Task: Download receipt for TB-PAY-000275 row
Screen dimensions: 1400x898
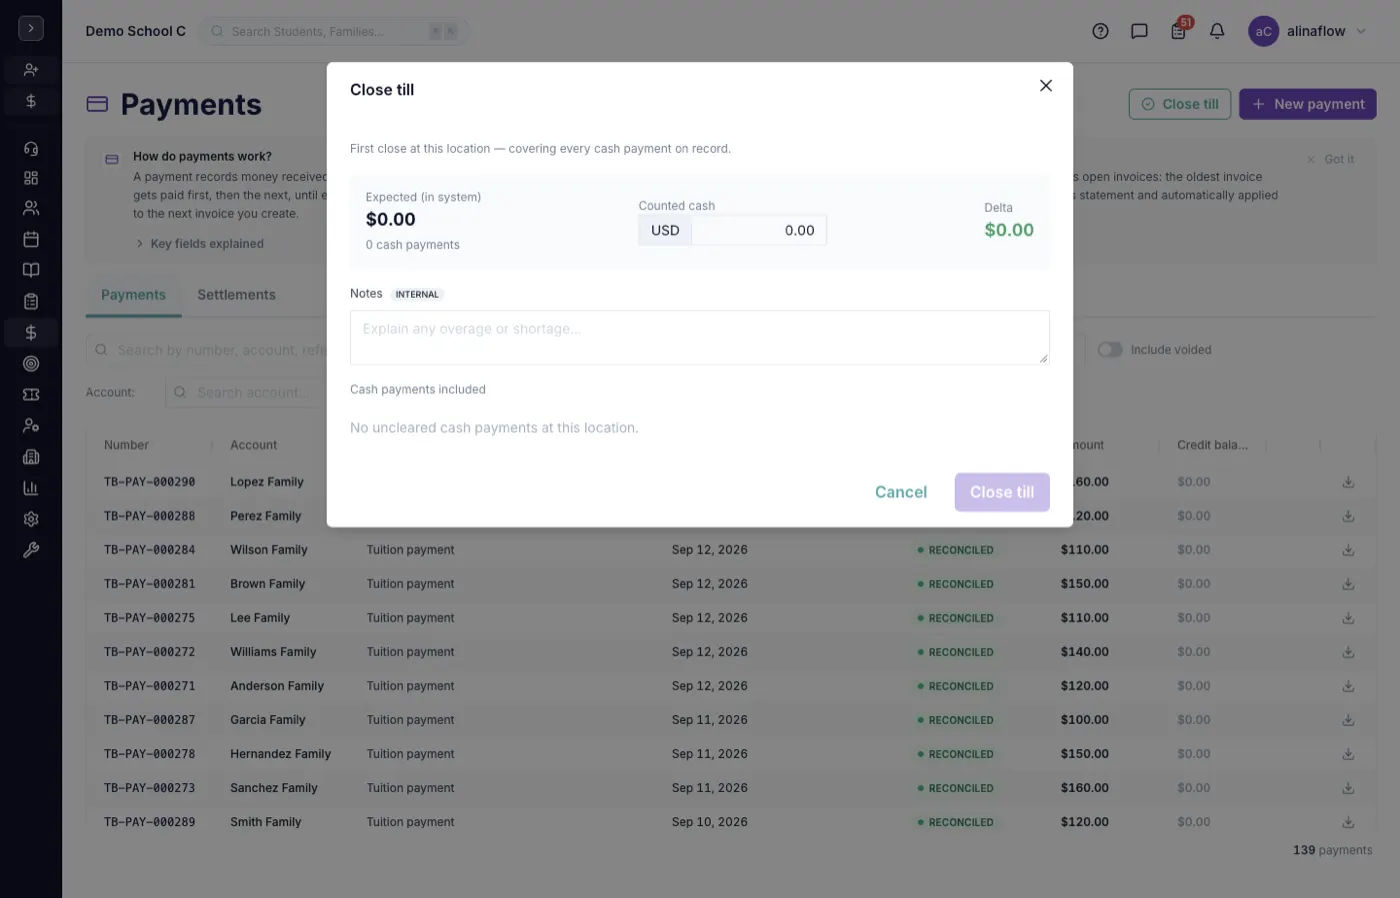Action: coord(1348,618)
